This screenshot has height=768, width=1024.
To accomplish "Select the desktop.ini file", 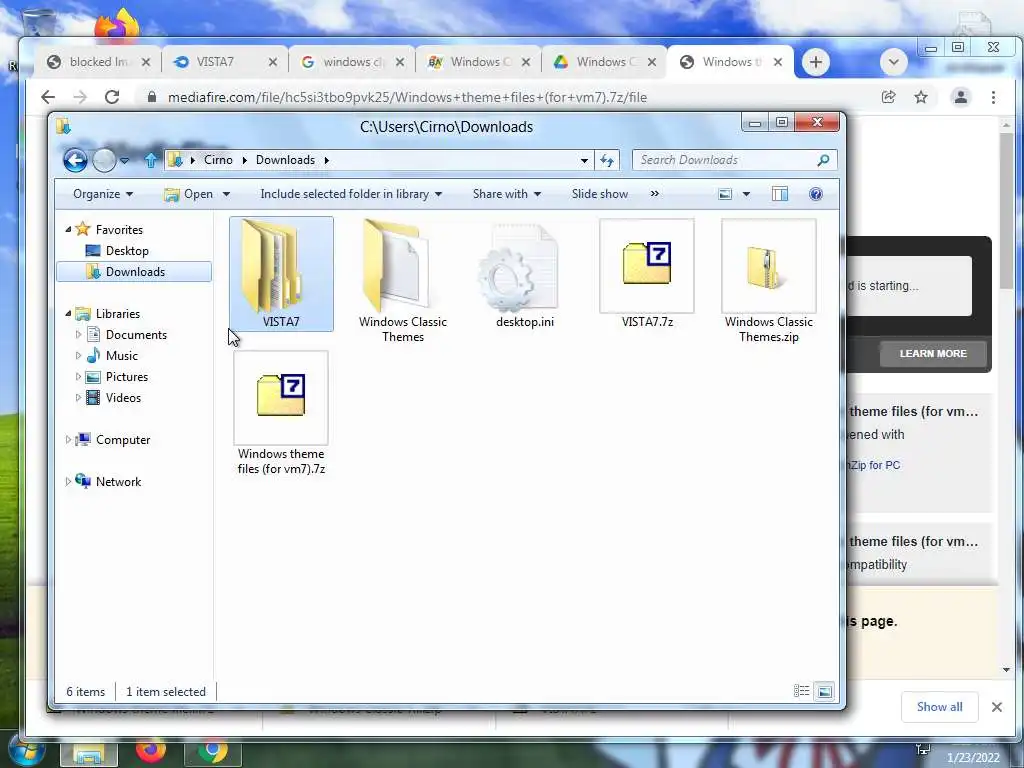I will pos(524,274).
